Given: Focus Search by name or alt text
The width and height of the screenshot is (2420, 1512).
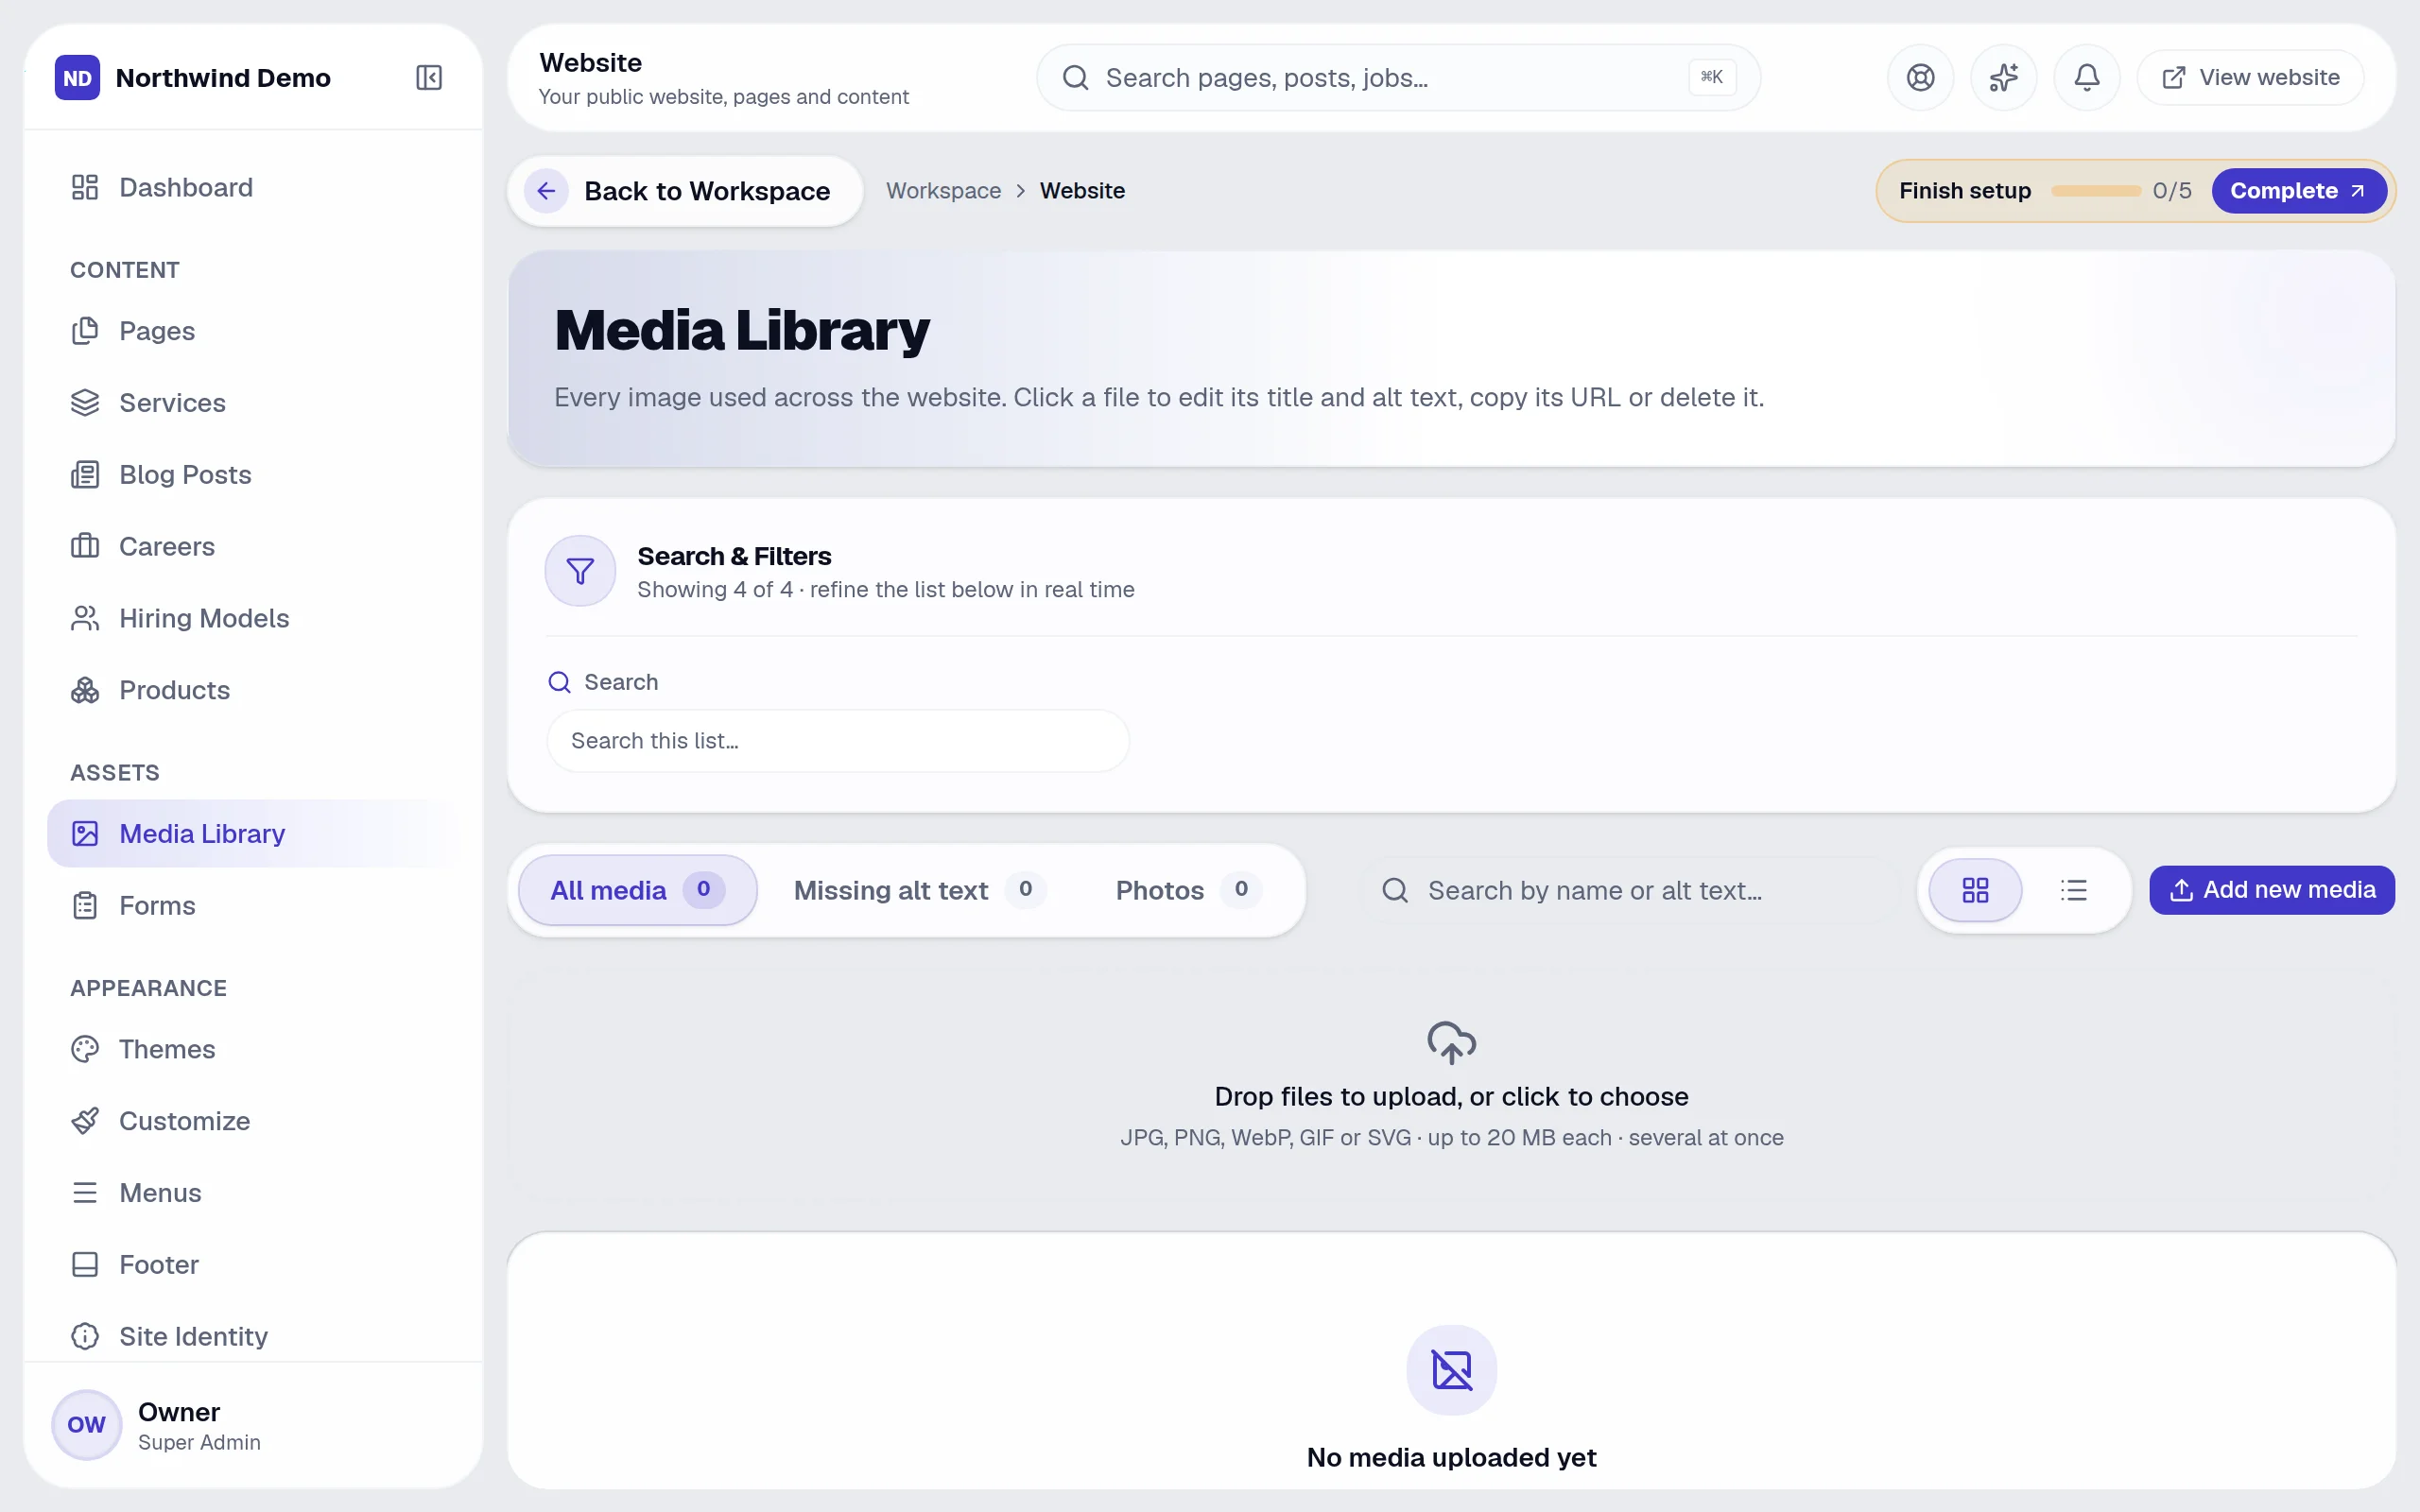Looking at the screenshot, I should click(1628, 890).
